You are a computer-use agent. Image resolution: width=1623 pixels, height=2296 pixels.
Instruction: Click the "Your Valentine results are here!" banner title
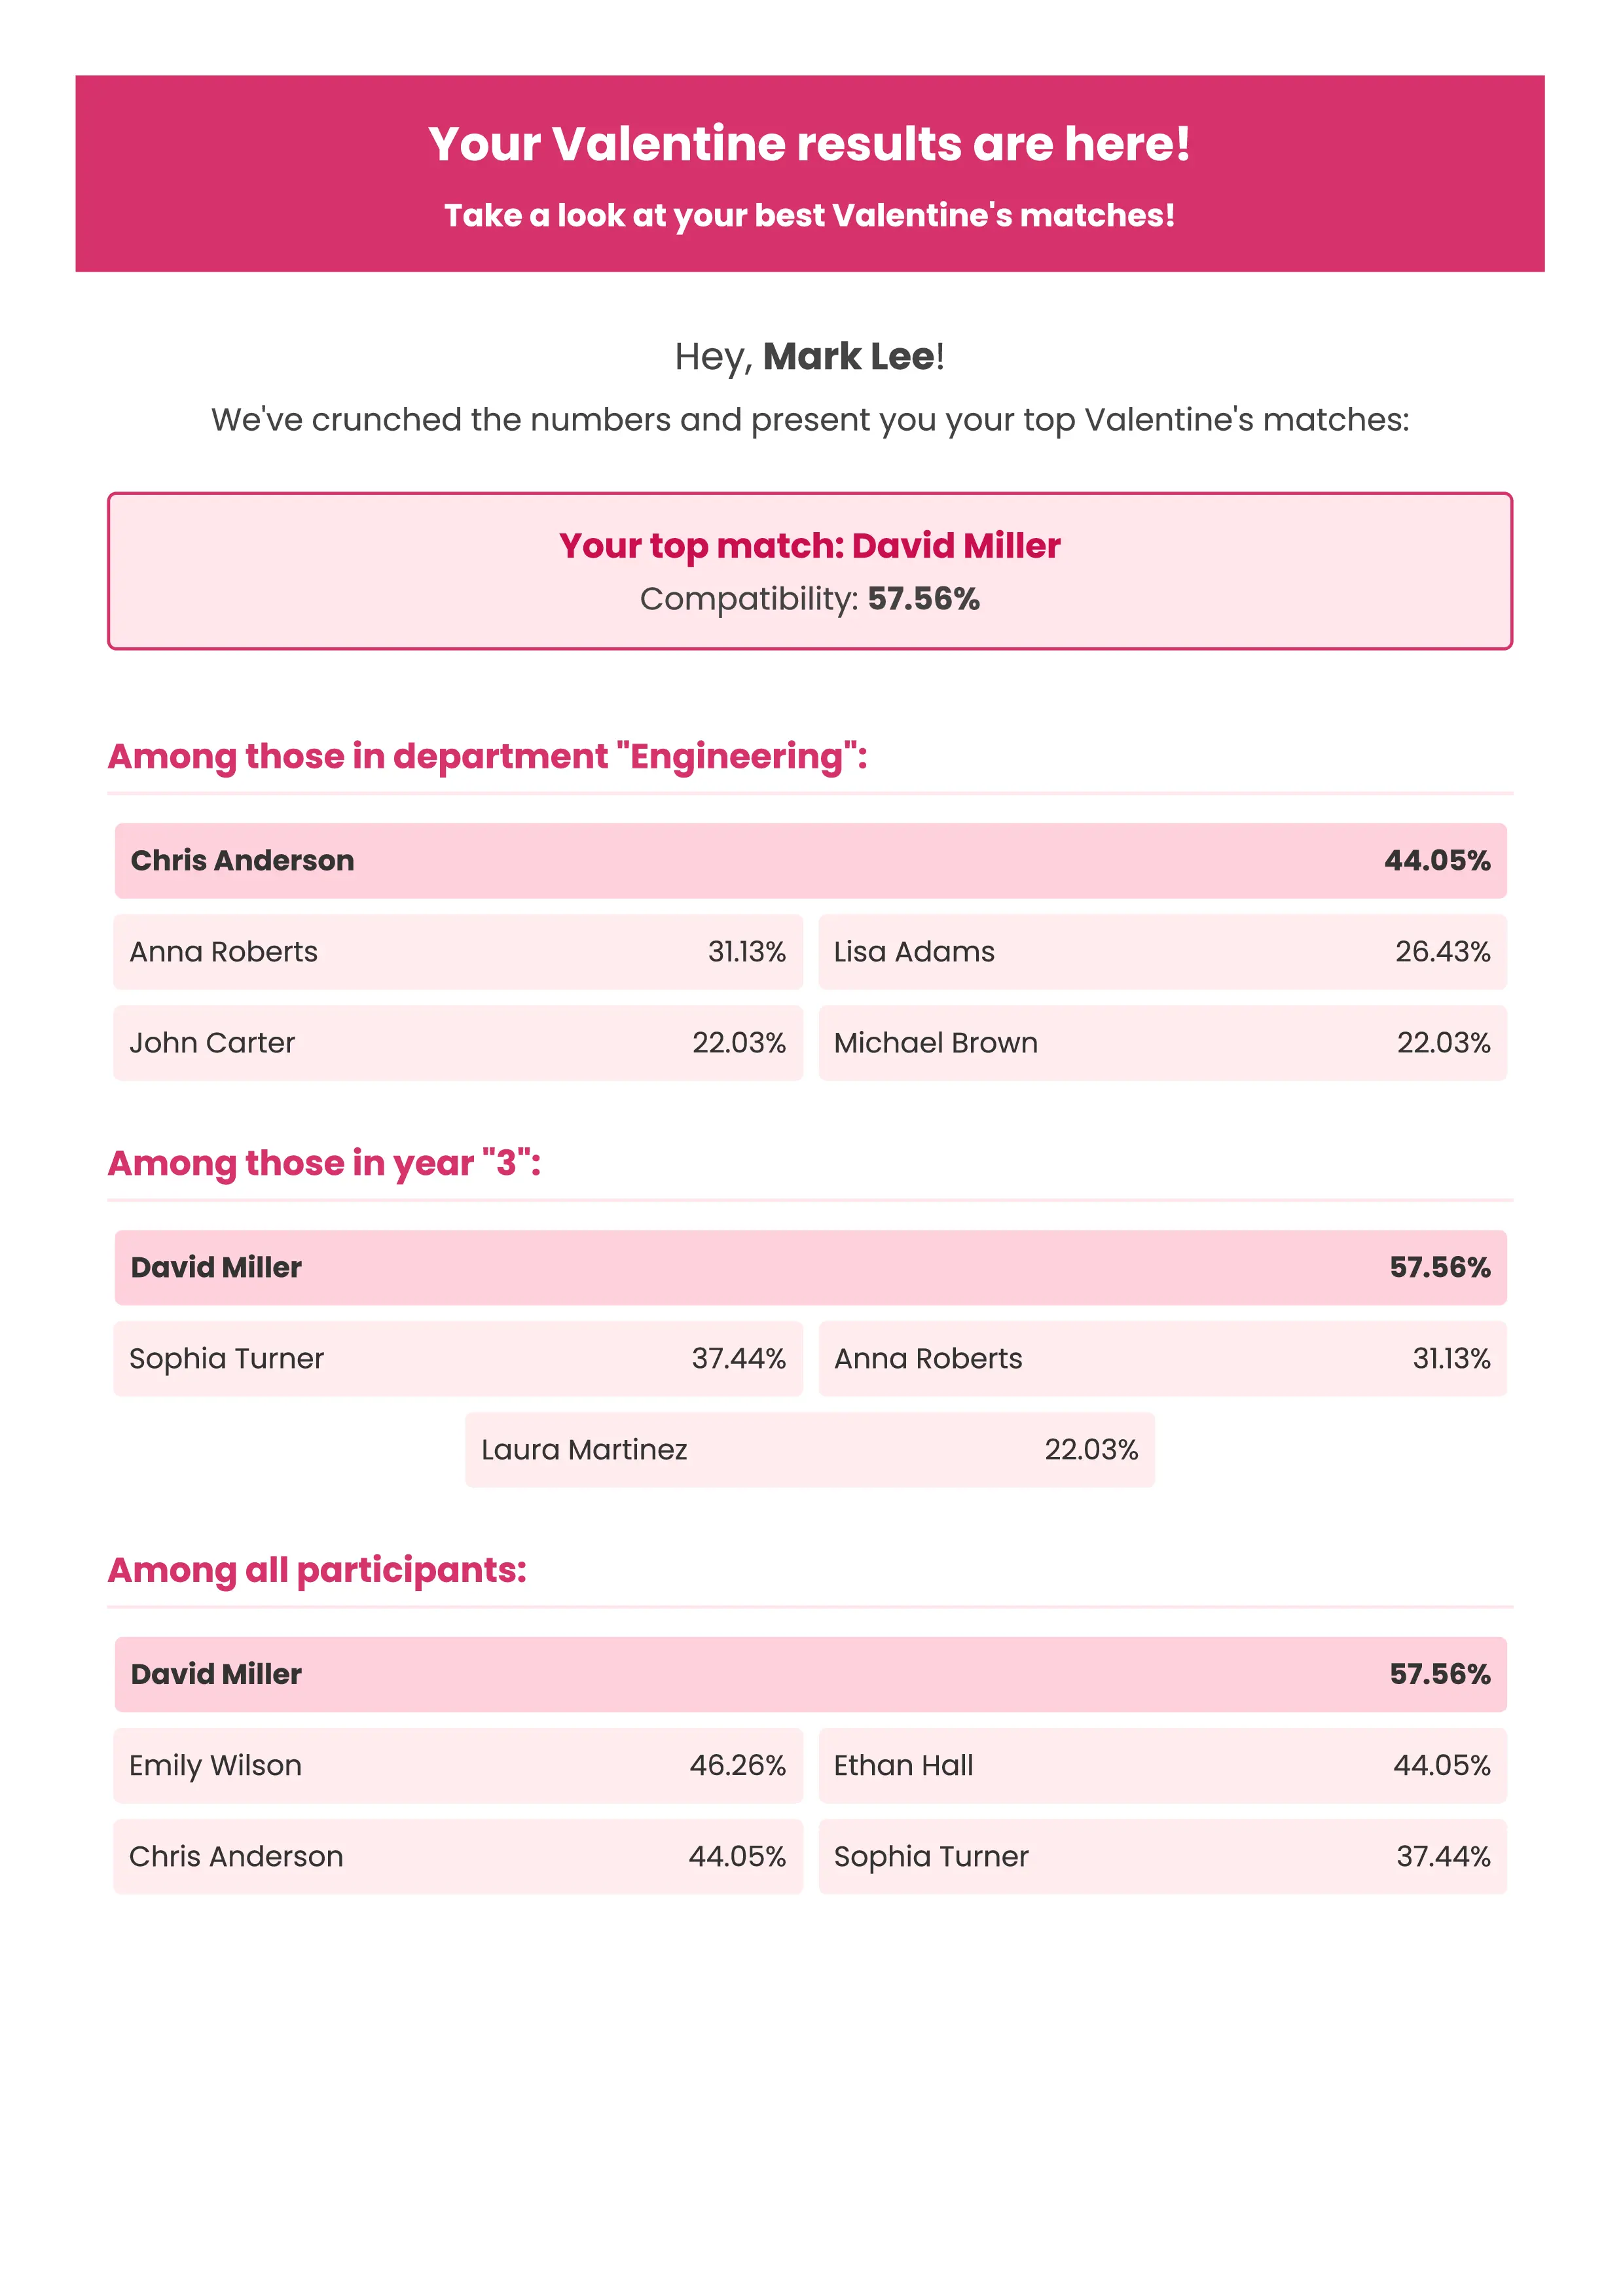(x=809, y=144)
